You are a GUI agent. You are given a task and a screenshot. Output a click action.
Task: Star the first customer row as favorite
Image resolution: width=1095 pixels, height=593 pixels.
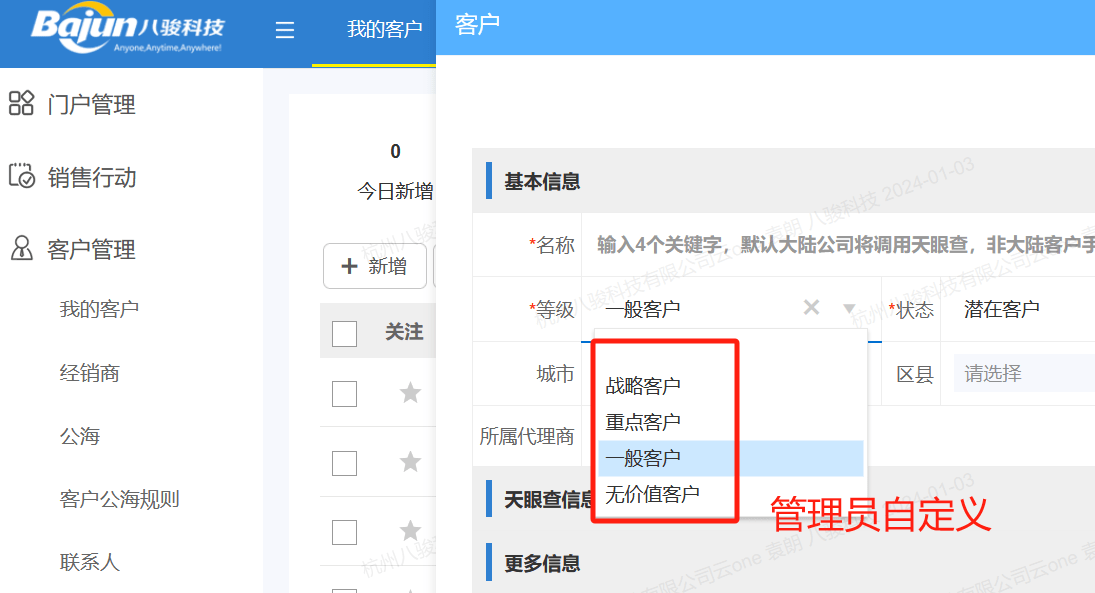pyautogui.click(x=410, y=394)
